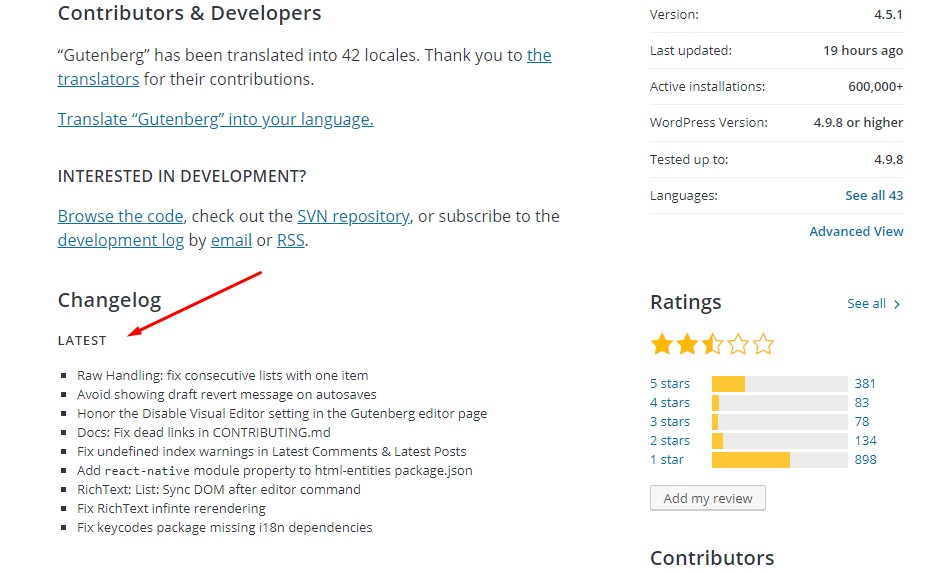Image resolution: width=936 pixels, height=573 pixels.
Task: Filter reviews by 3 stars
Action: pos(670,421)
